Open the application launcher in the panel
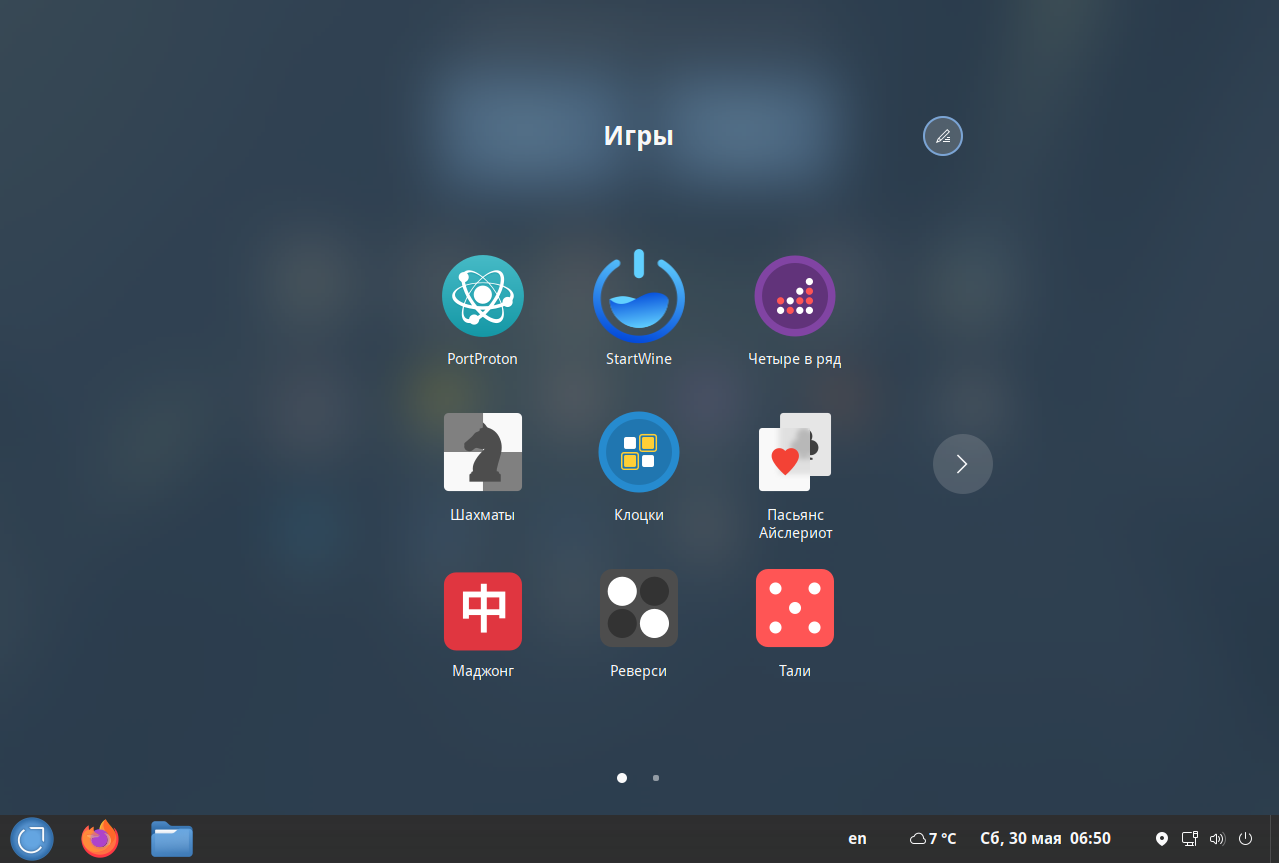This screenshot has height=863, width=1279. coord(32,839)
